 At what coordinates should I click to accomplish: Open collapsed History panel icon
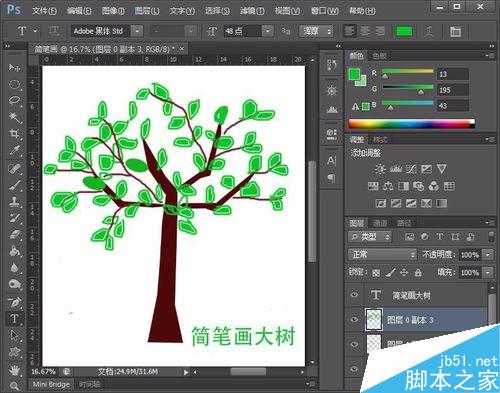coord(332,64)
